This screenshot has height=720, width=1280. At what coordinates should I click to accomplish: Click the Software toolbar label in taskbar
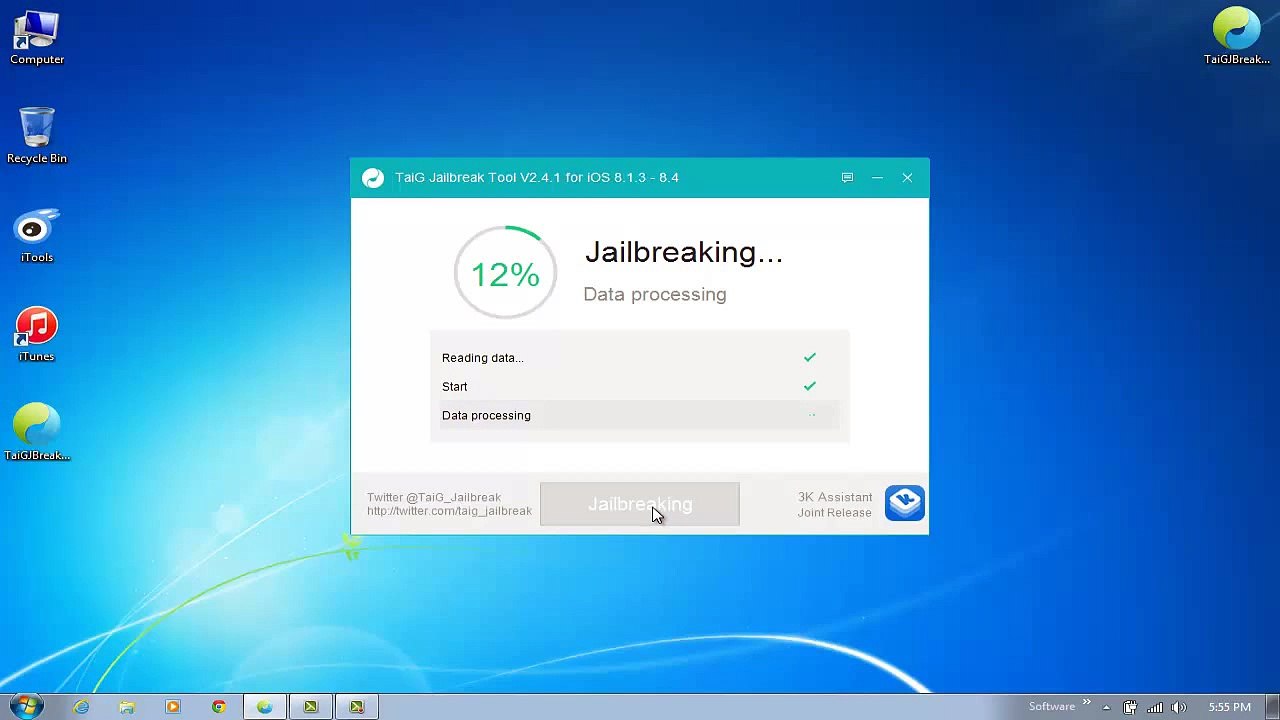pos(1052,707)
